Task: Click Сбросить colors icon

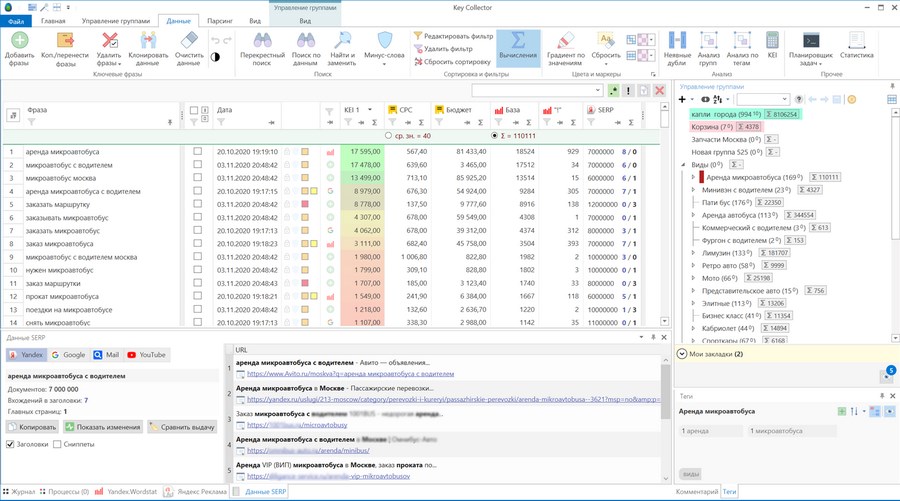Action: [606, 40]
